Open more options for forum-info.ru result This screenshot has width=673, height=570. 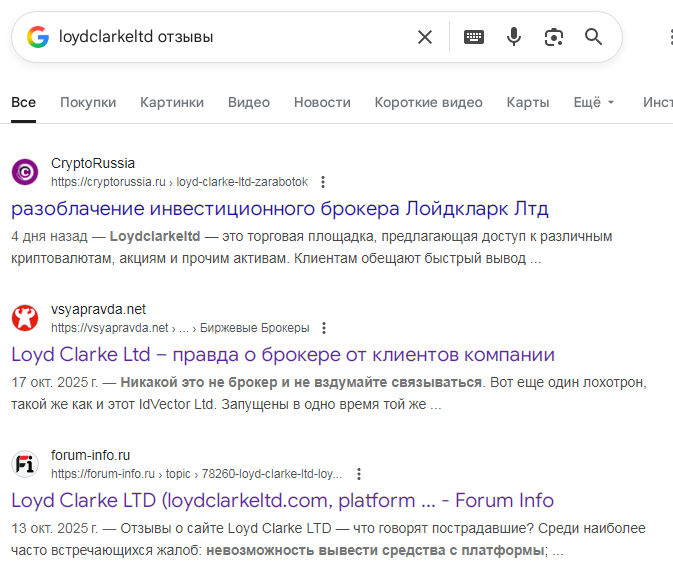coord(359,474)
